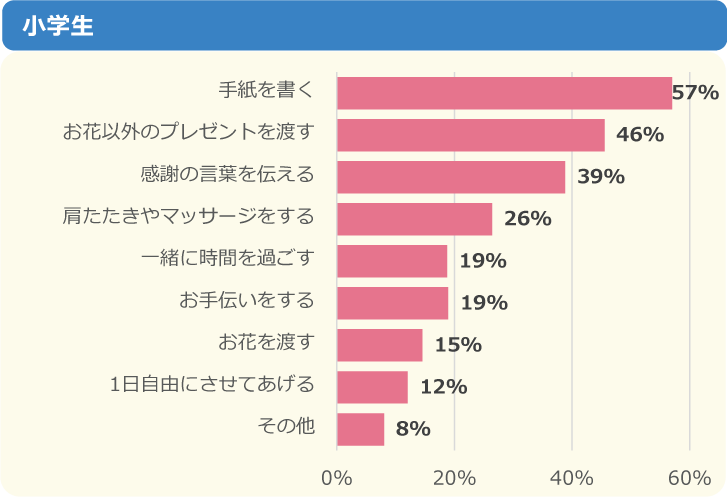Screen dimensions: 727x498
Task: Click the 感謝の言葉を伝える label
Action: (228, 174)
